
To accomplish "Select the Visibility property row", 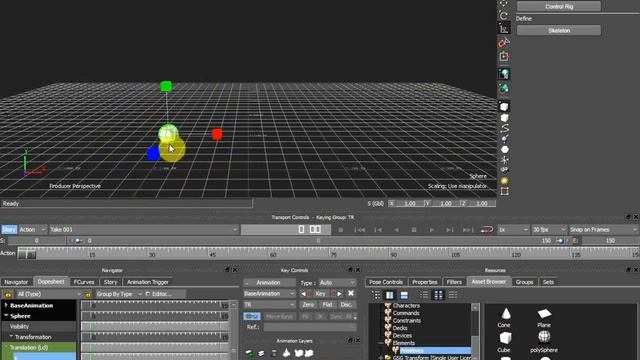I will click(x=39, y=327).
